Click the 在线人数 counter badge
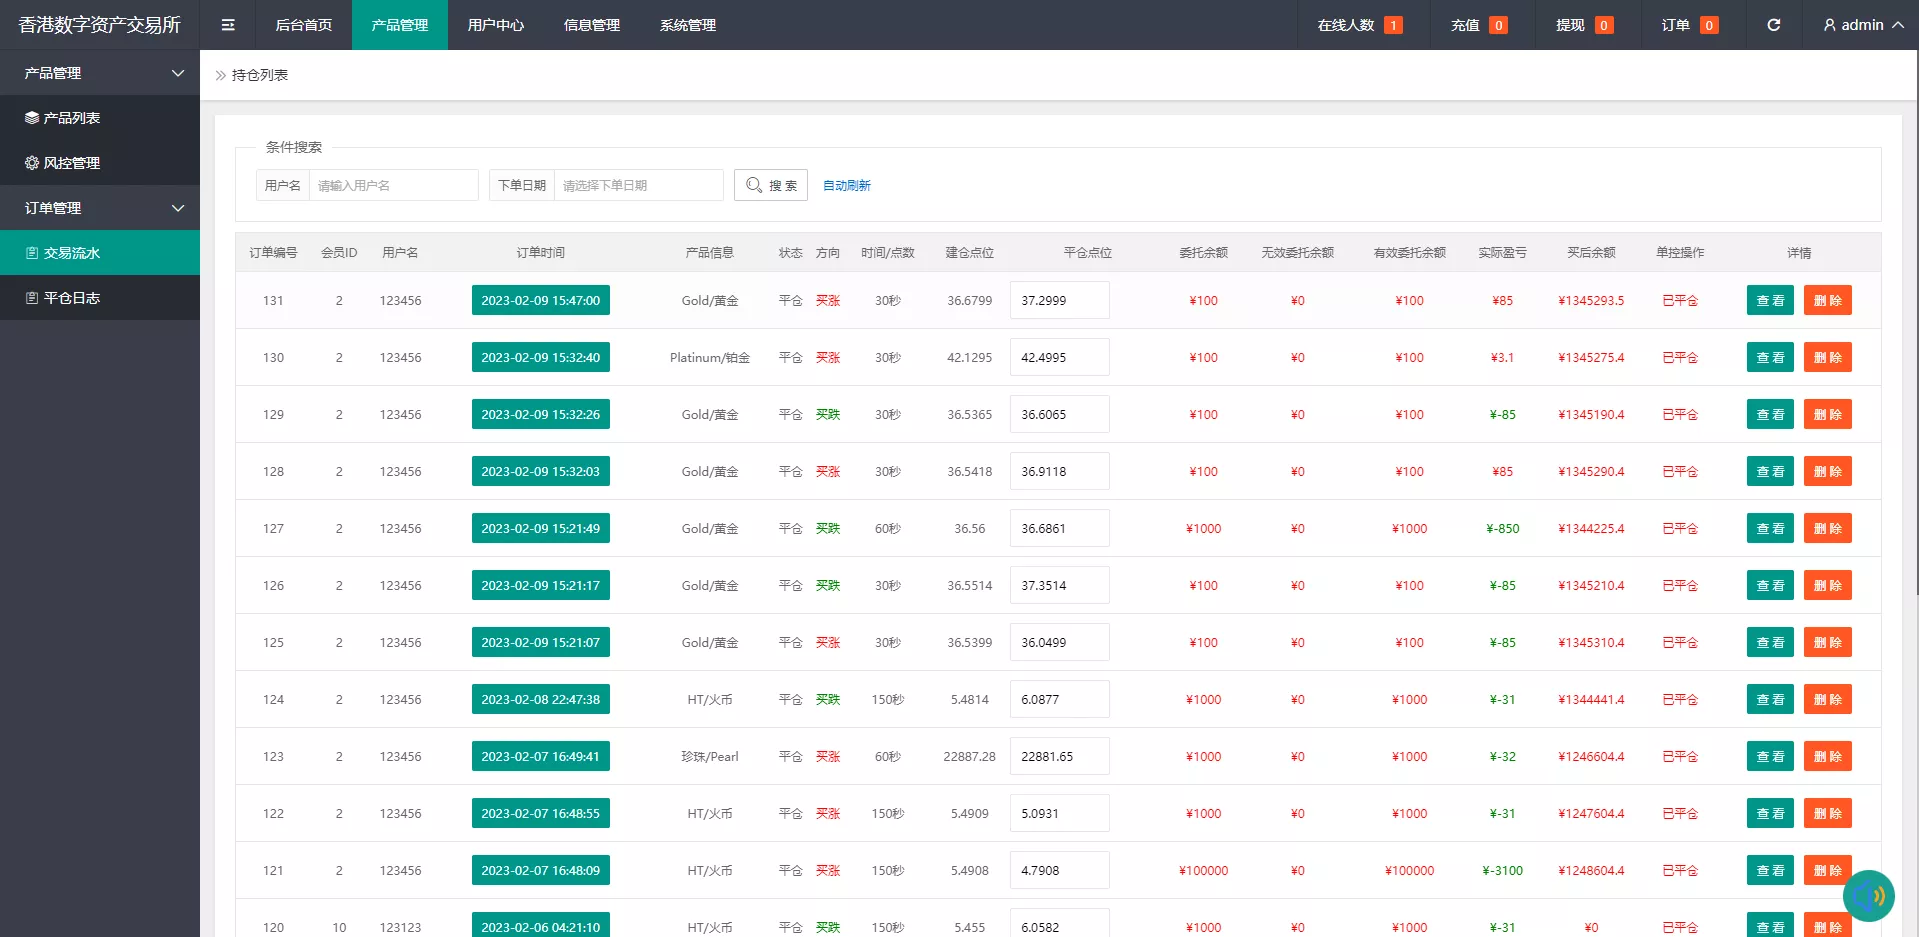 [1392, 25]
